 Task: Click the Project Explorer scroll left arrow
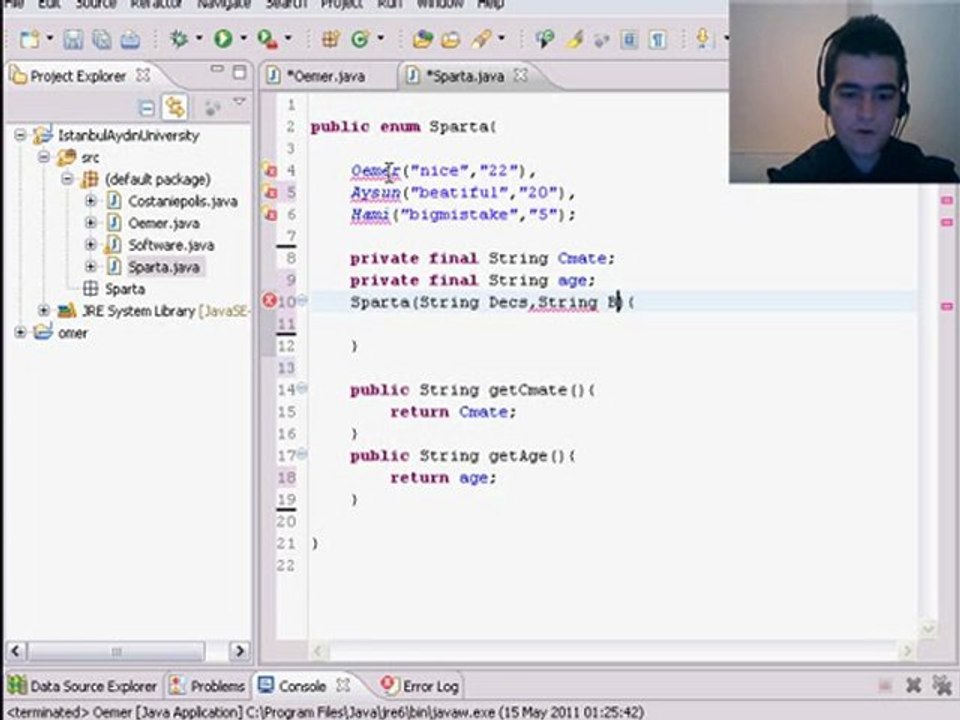[x=16, y=650]
